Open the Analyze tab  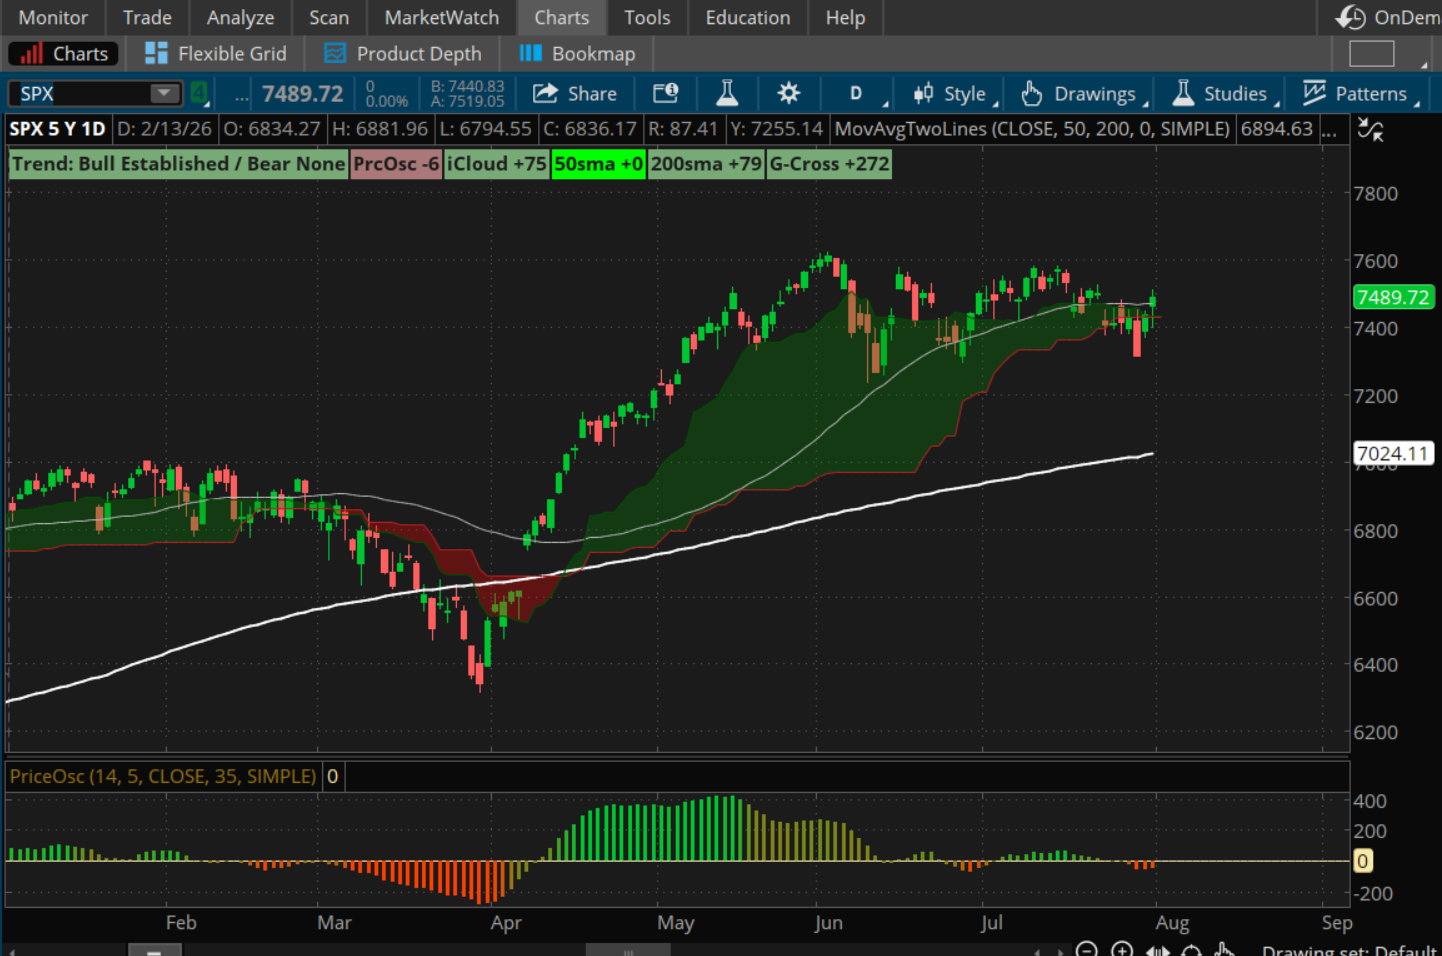[x=240, y=17]
